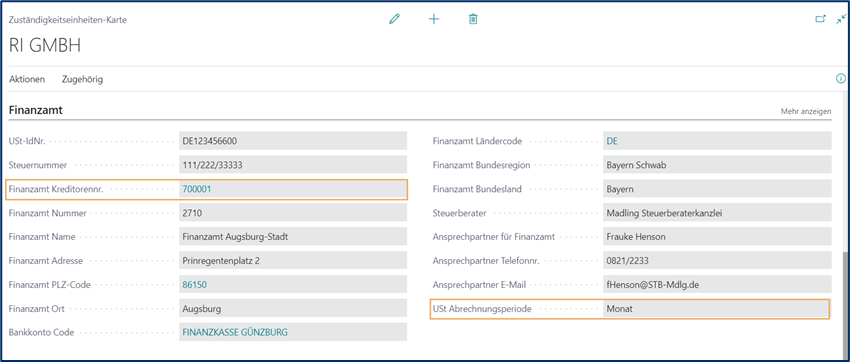This screenshot has width=850, height=362.
Task: Click Ansprechpartner E-Mail field fHenson@STB-Mdlg.de
Action: [717, 285]
